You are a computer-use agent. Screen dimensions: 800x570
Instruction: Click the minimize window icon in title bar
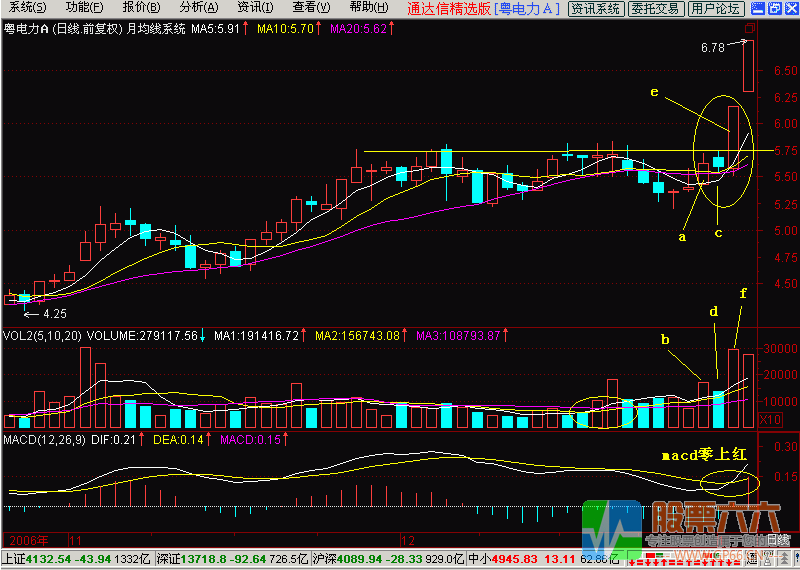[x=756, y=9]
